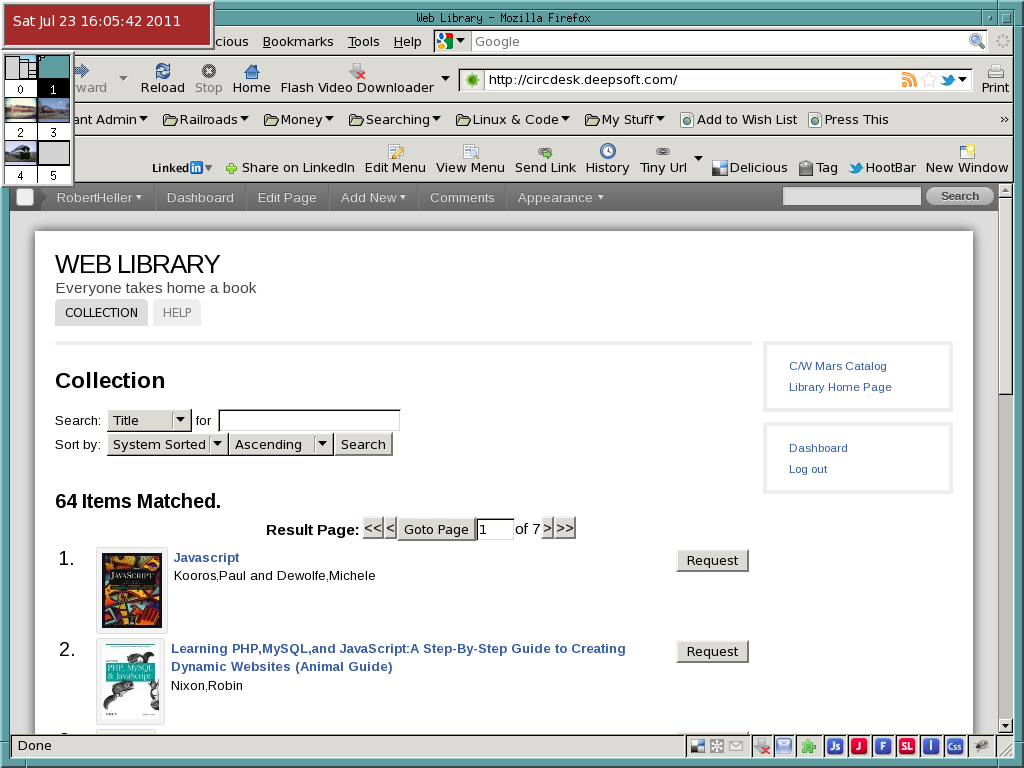Switch to the HELP tab
Viewport: 1024px width, 768px height.
(x=177, y=313)
